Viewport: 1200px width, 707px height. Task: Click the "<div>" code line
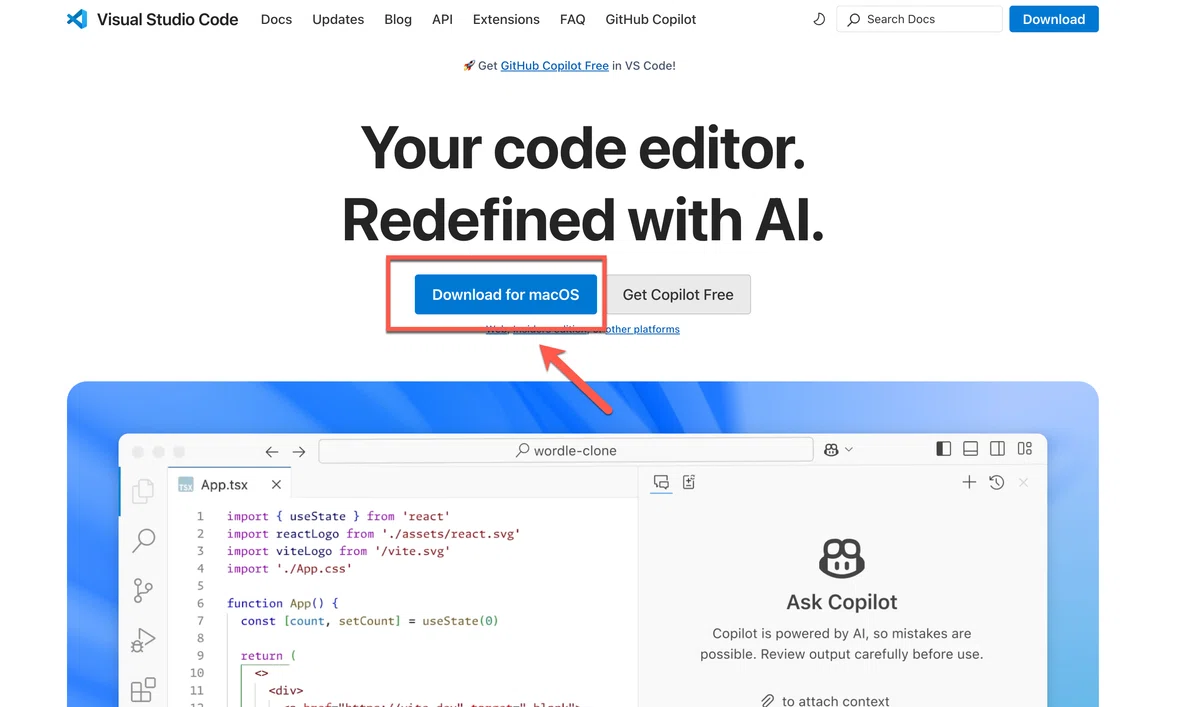click(x=286, y=691)
